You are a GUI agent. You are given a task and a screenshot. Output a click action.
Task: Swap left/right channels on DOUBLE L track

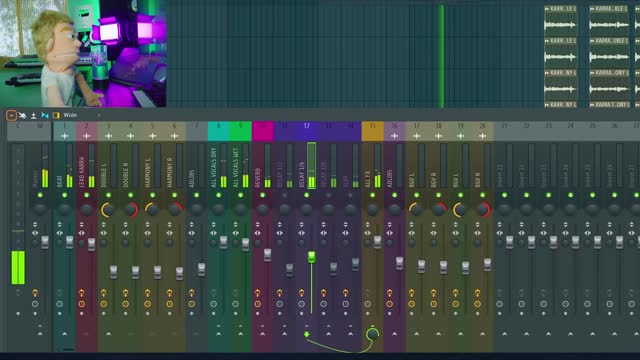pos(104,233)
